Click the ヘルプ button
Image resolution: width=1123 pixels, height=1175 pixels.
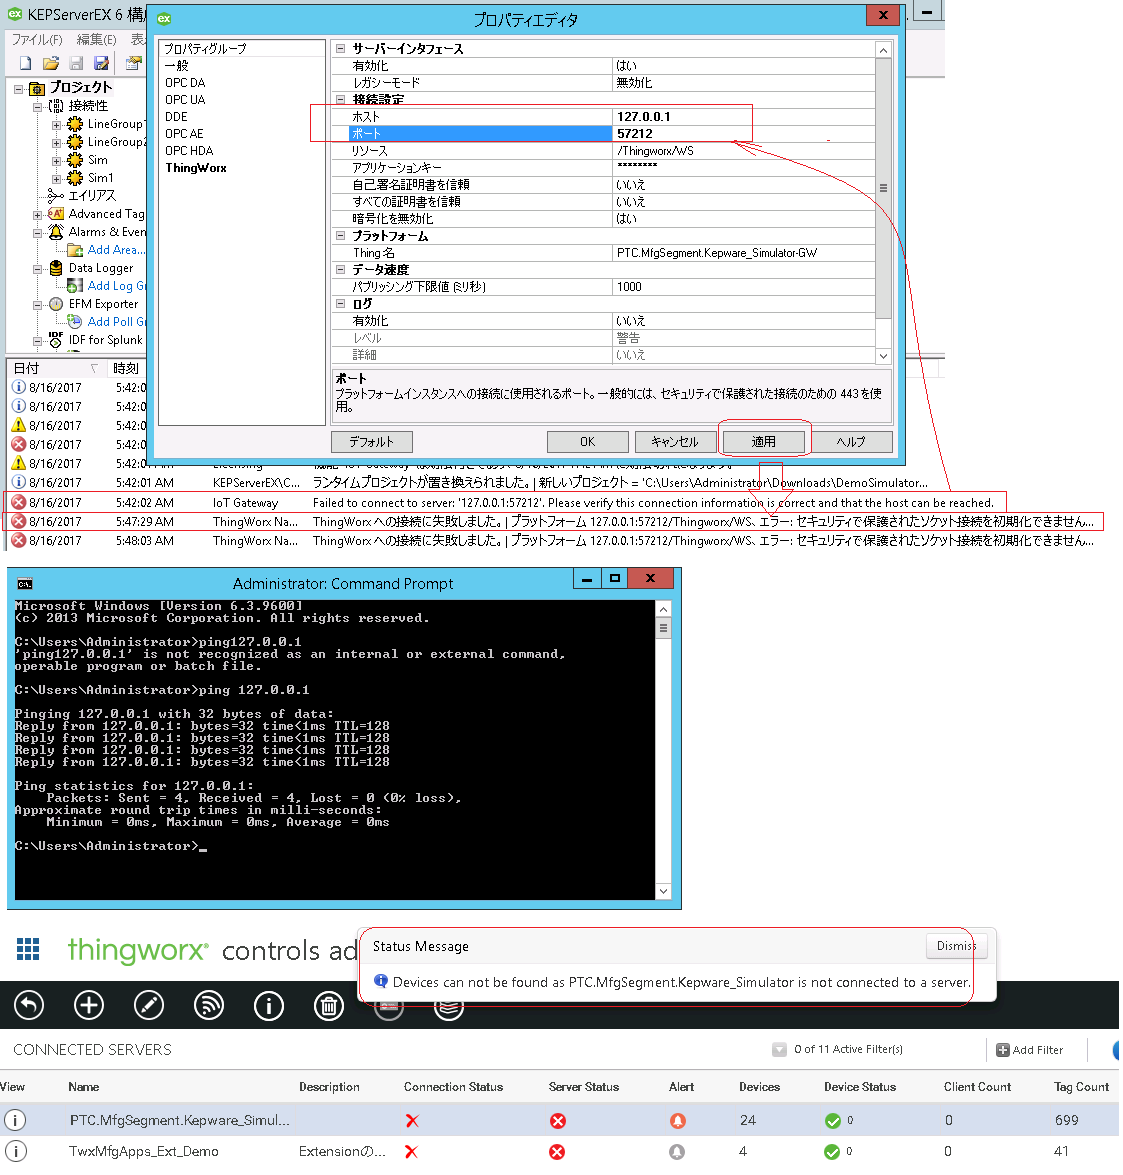point(851,441)
